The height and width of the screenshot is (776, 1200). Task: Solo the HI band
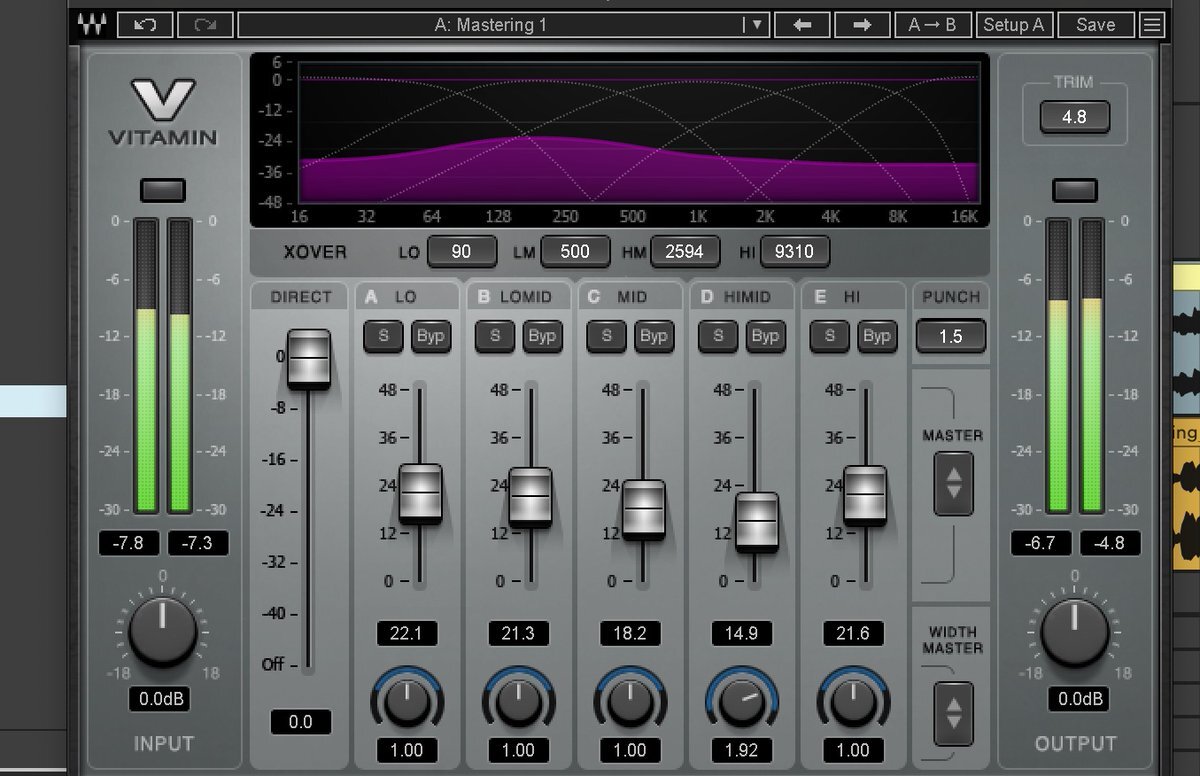click(x=830, y=336)
